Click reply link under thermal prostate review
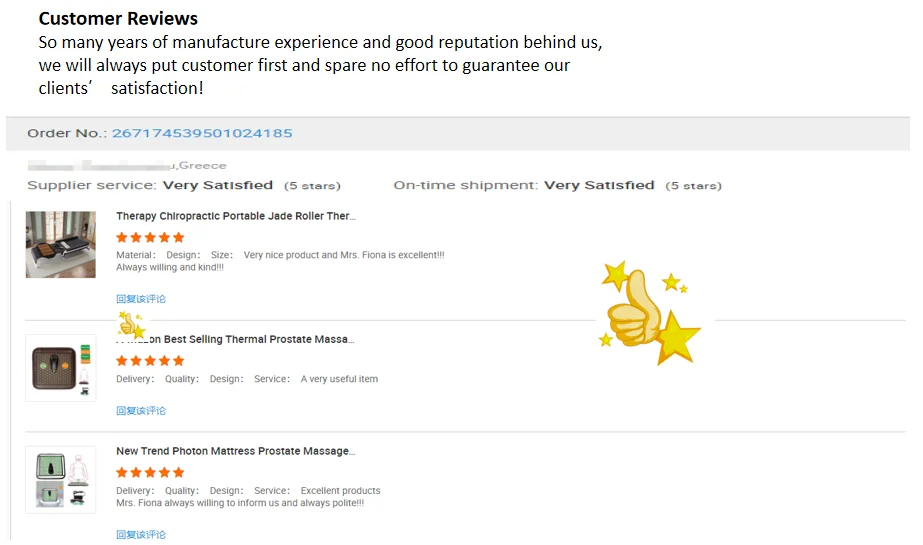 (x=141, y=411)
